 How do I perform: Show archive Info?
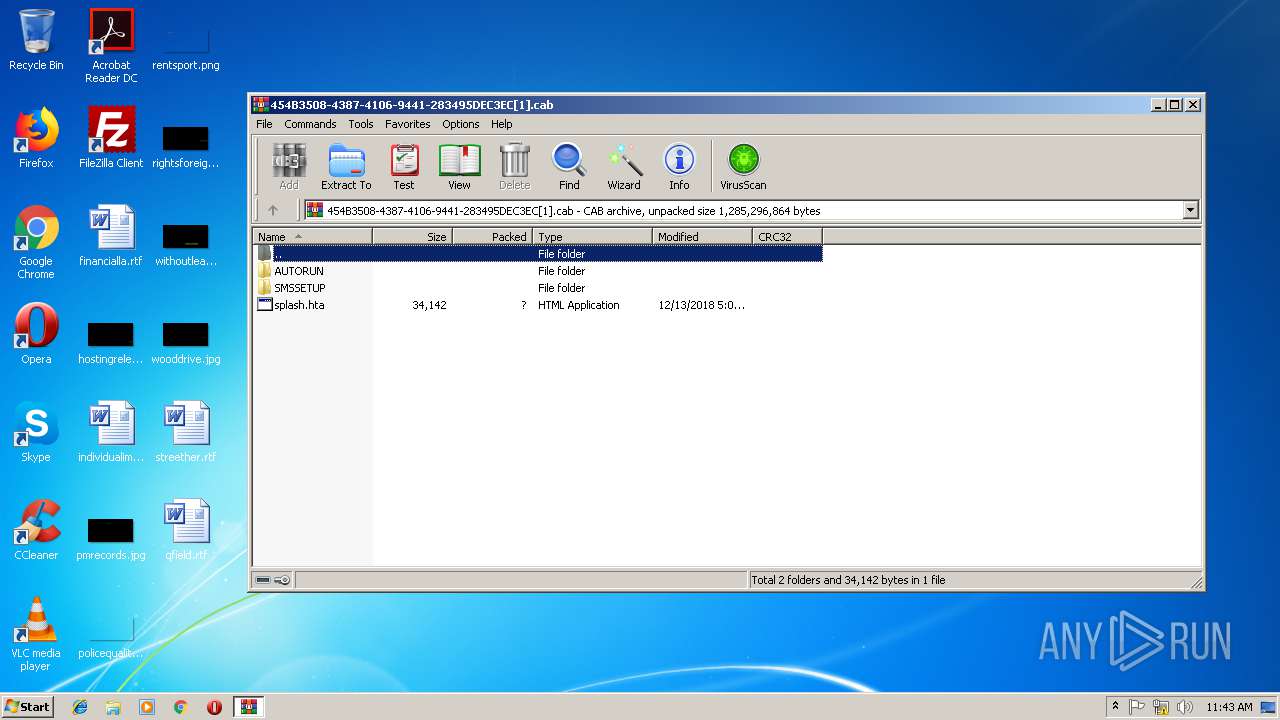pyautogui.click(x=679, y=166)
